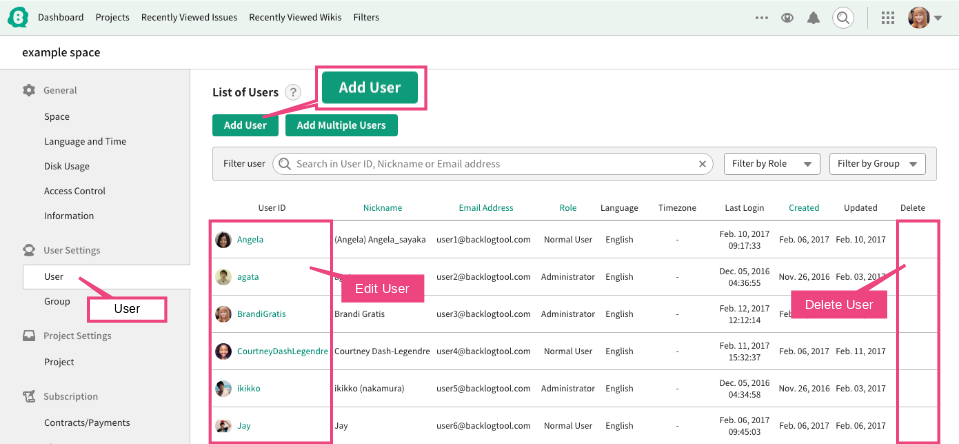Open global search magnifier icon
This screenshot has width=959, height=444.
(843, 18)
